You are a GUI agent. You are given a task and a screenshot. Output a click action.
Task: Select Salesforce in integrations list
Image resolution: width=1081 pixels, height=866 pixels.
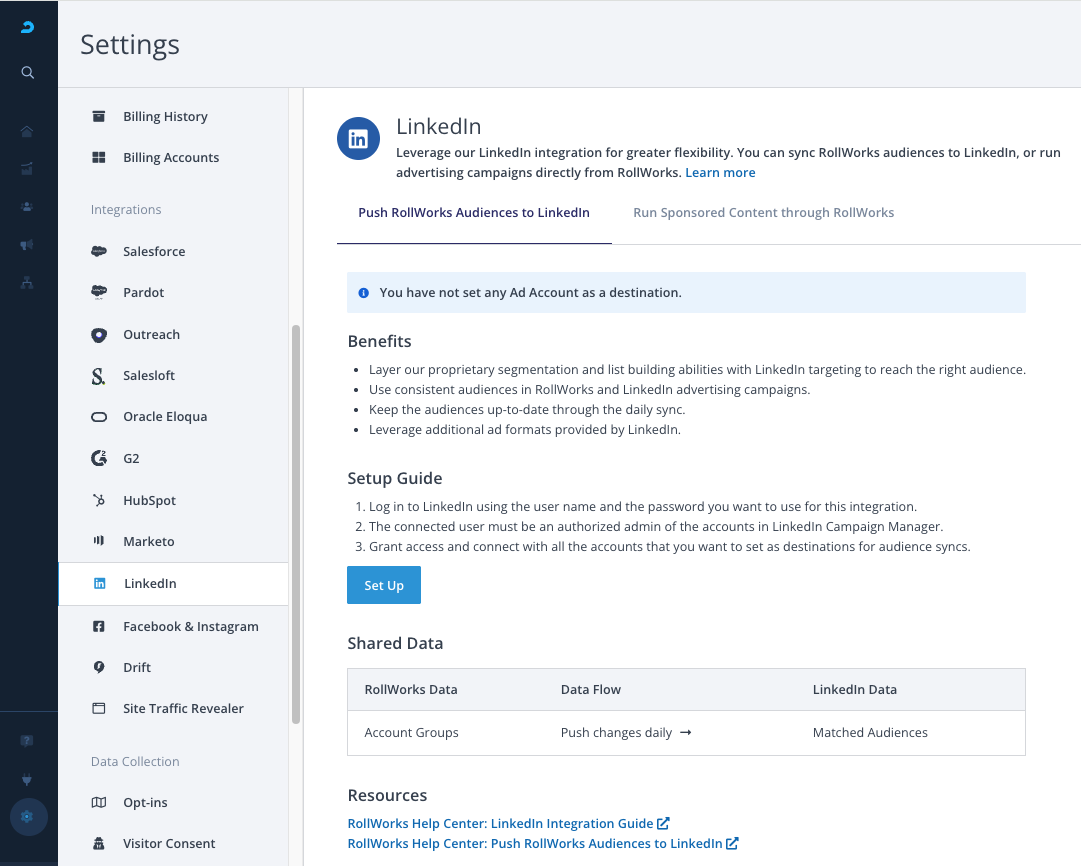[x=154, y=252]
